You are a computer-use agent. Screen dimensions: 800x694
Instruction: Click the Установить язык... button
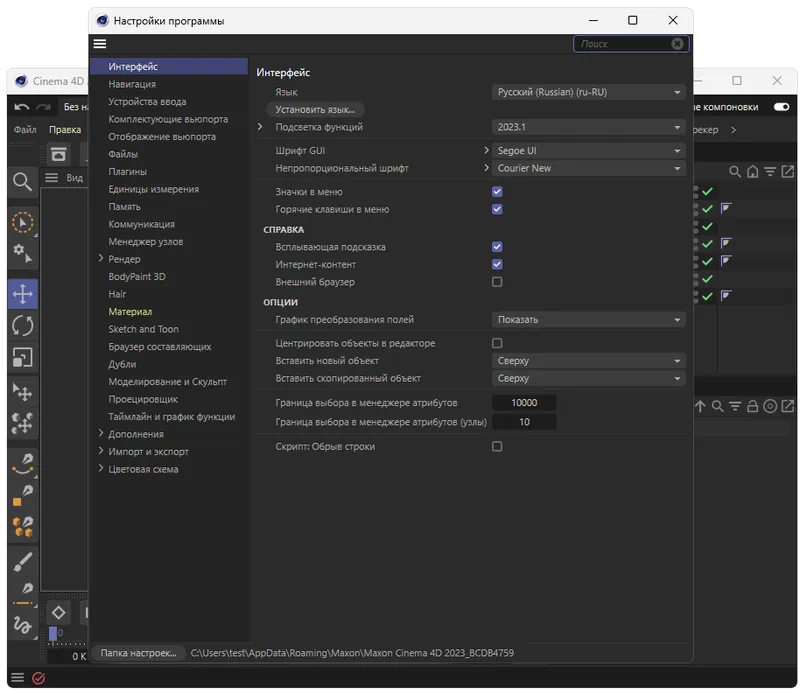pos(315,110)
